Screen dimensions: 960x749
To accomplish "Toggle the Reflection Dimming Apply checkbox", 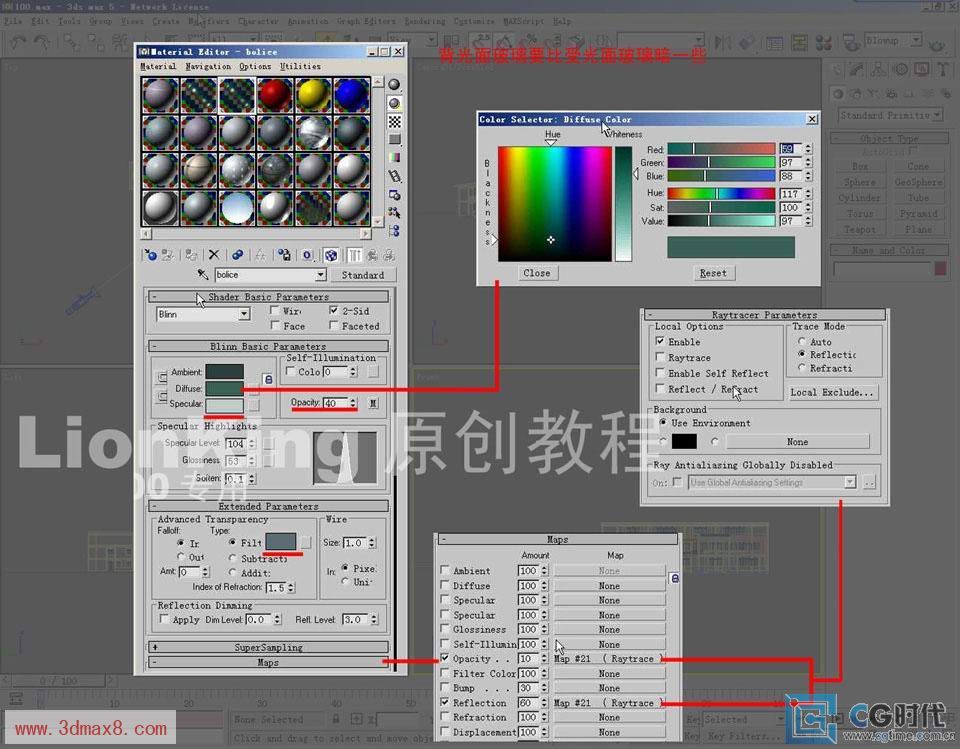I will point(164,619).
